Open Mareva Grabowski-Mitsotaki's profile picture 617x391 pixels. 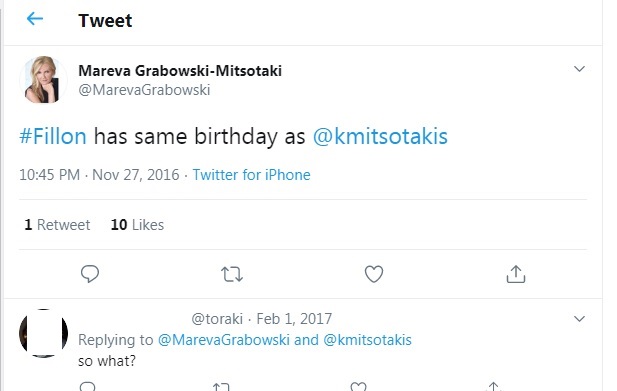[x=43, y=80]
